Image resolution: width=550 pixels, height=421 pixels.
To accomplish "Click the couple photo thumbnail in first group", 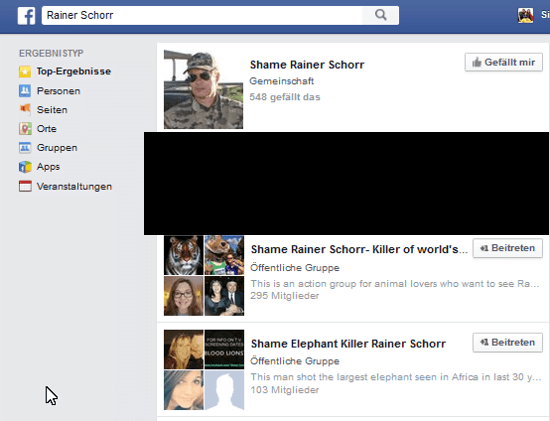I will point(224,296).
